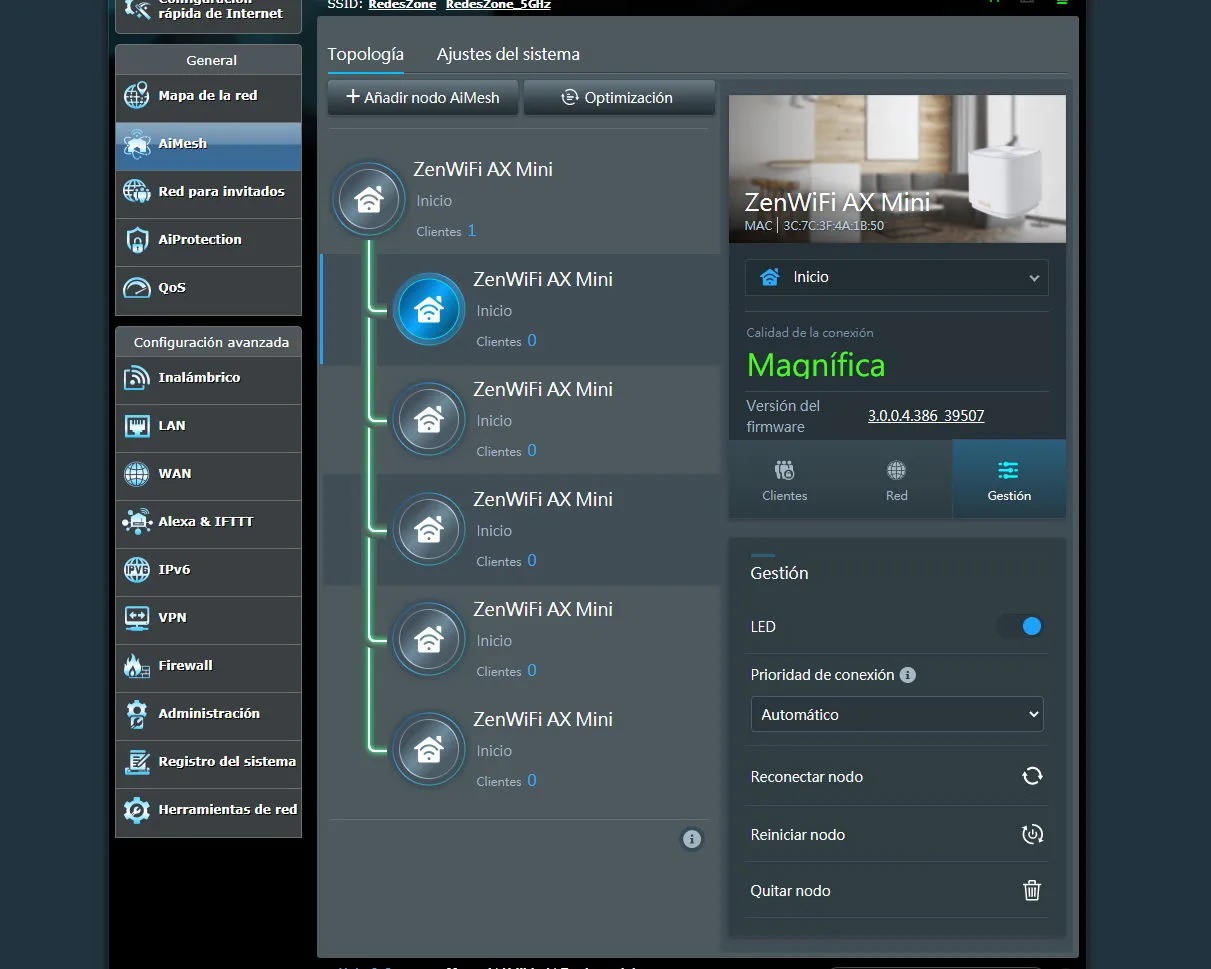Click the Reiniciar nodo power icon
The width and height of the screenshot is (1211, 969).
[x=1032, y=834]
